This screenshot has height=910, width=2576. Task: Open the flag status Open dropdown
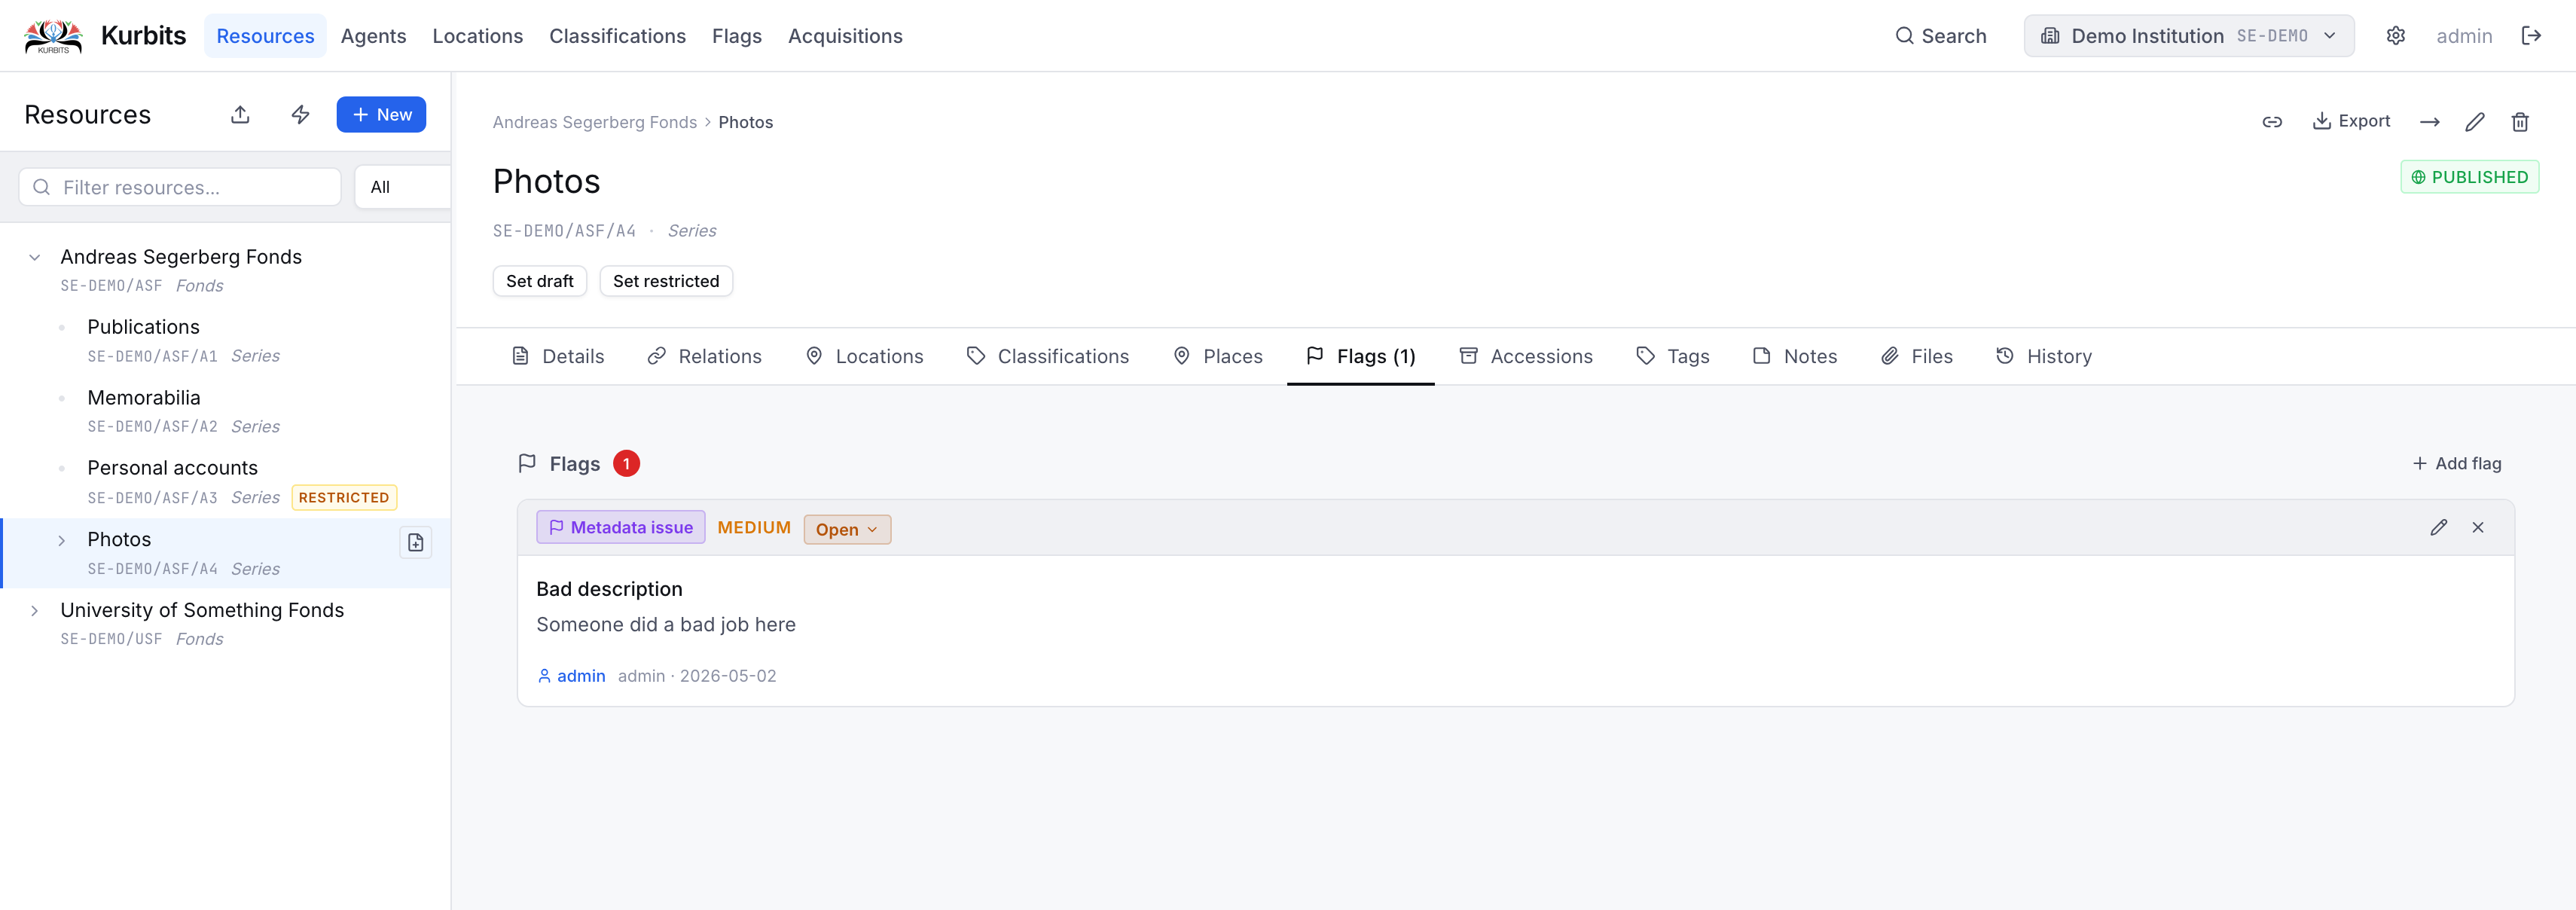847,529
